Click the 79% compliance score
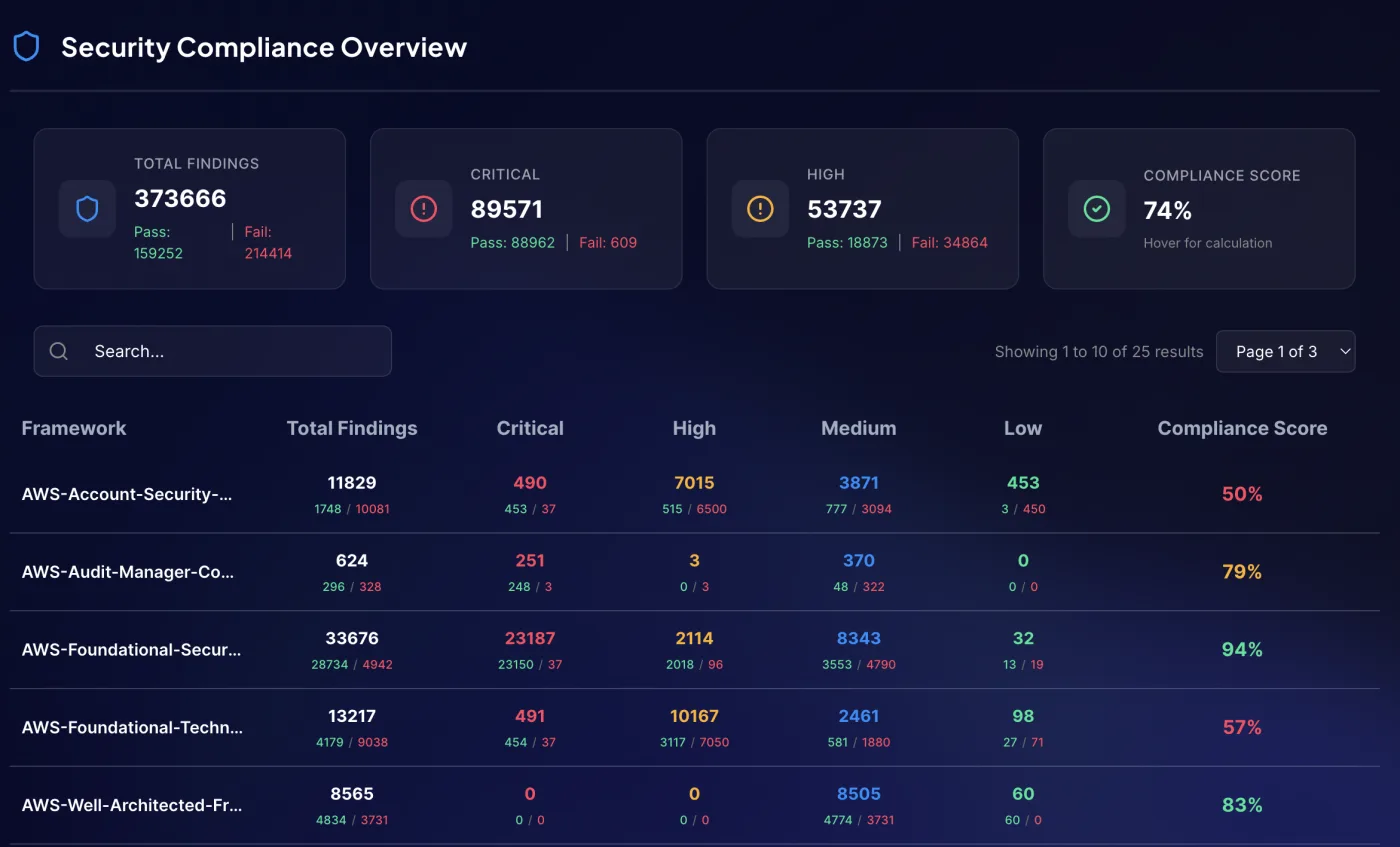1400x847 pixels. [1242, 572]
